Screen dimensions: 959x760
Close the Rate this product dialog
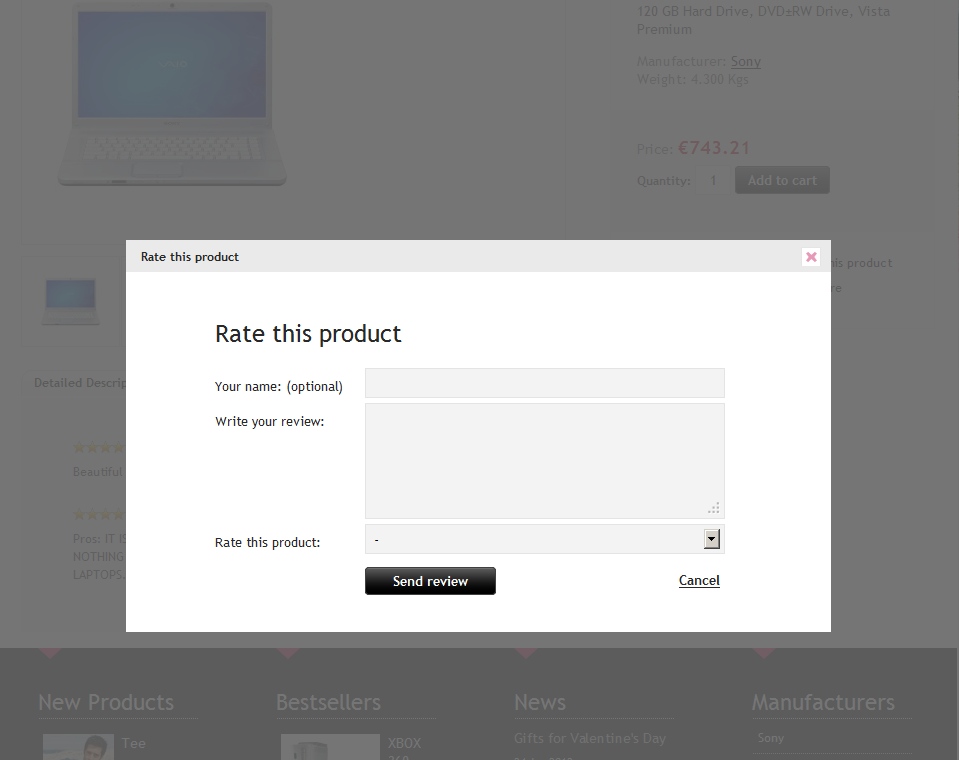pos(811,257)
